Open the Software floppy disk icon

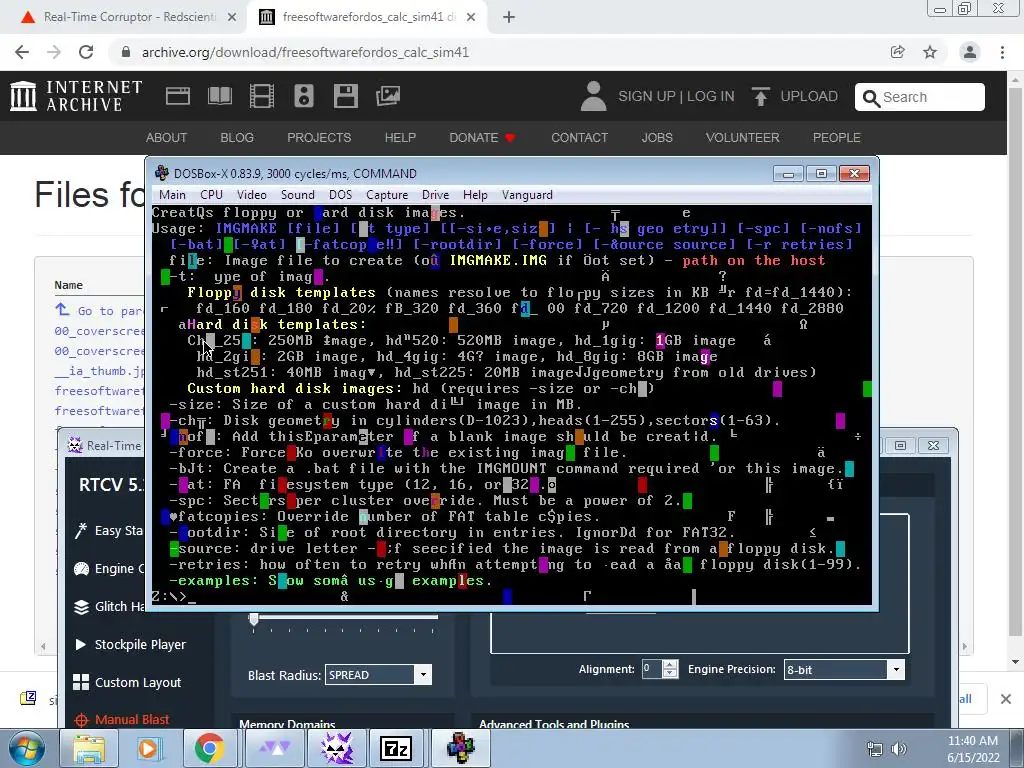click(345, 96)
